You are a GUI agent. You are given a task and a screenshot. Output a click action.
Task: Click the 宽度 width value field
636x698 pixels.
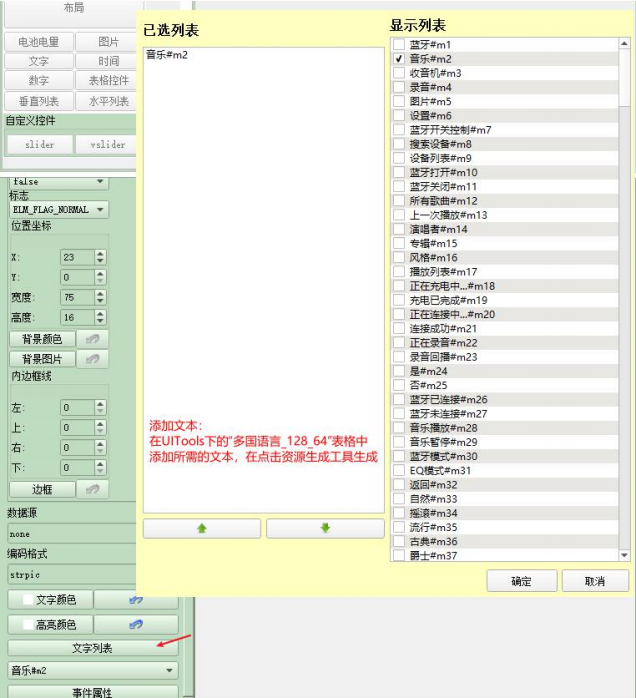click(x=77, y=297)
